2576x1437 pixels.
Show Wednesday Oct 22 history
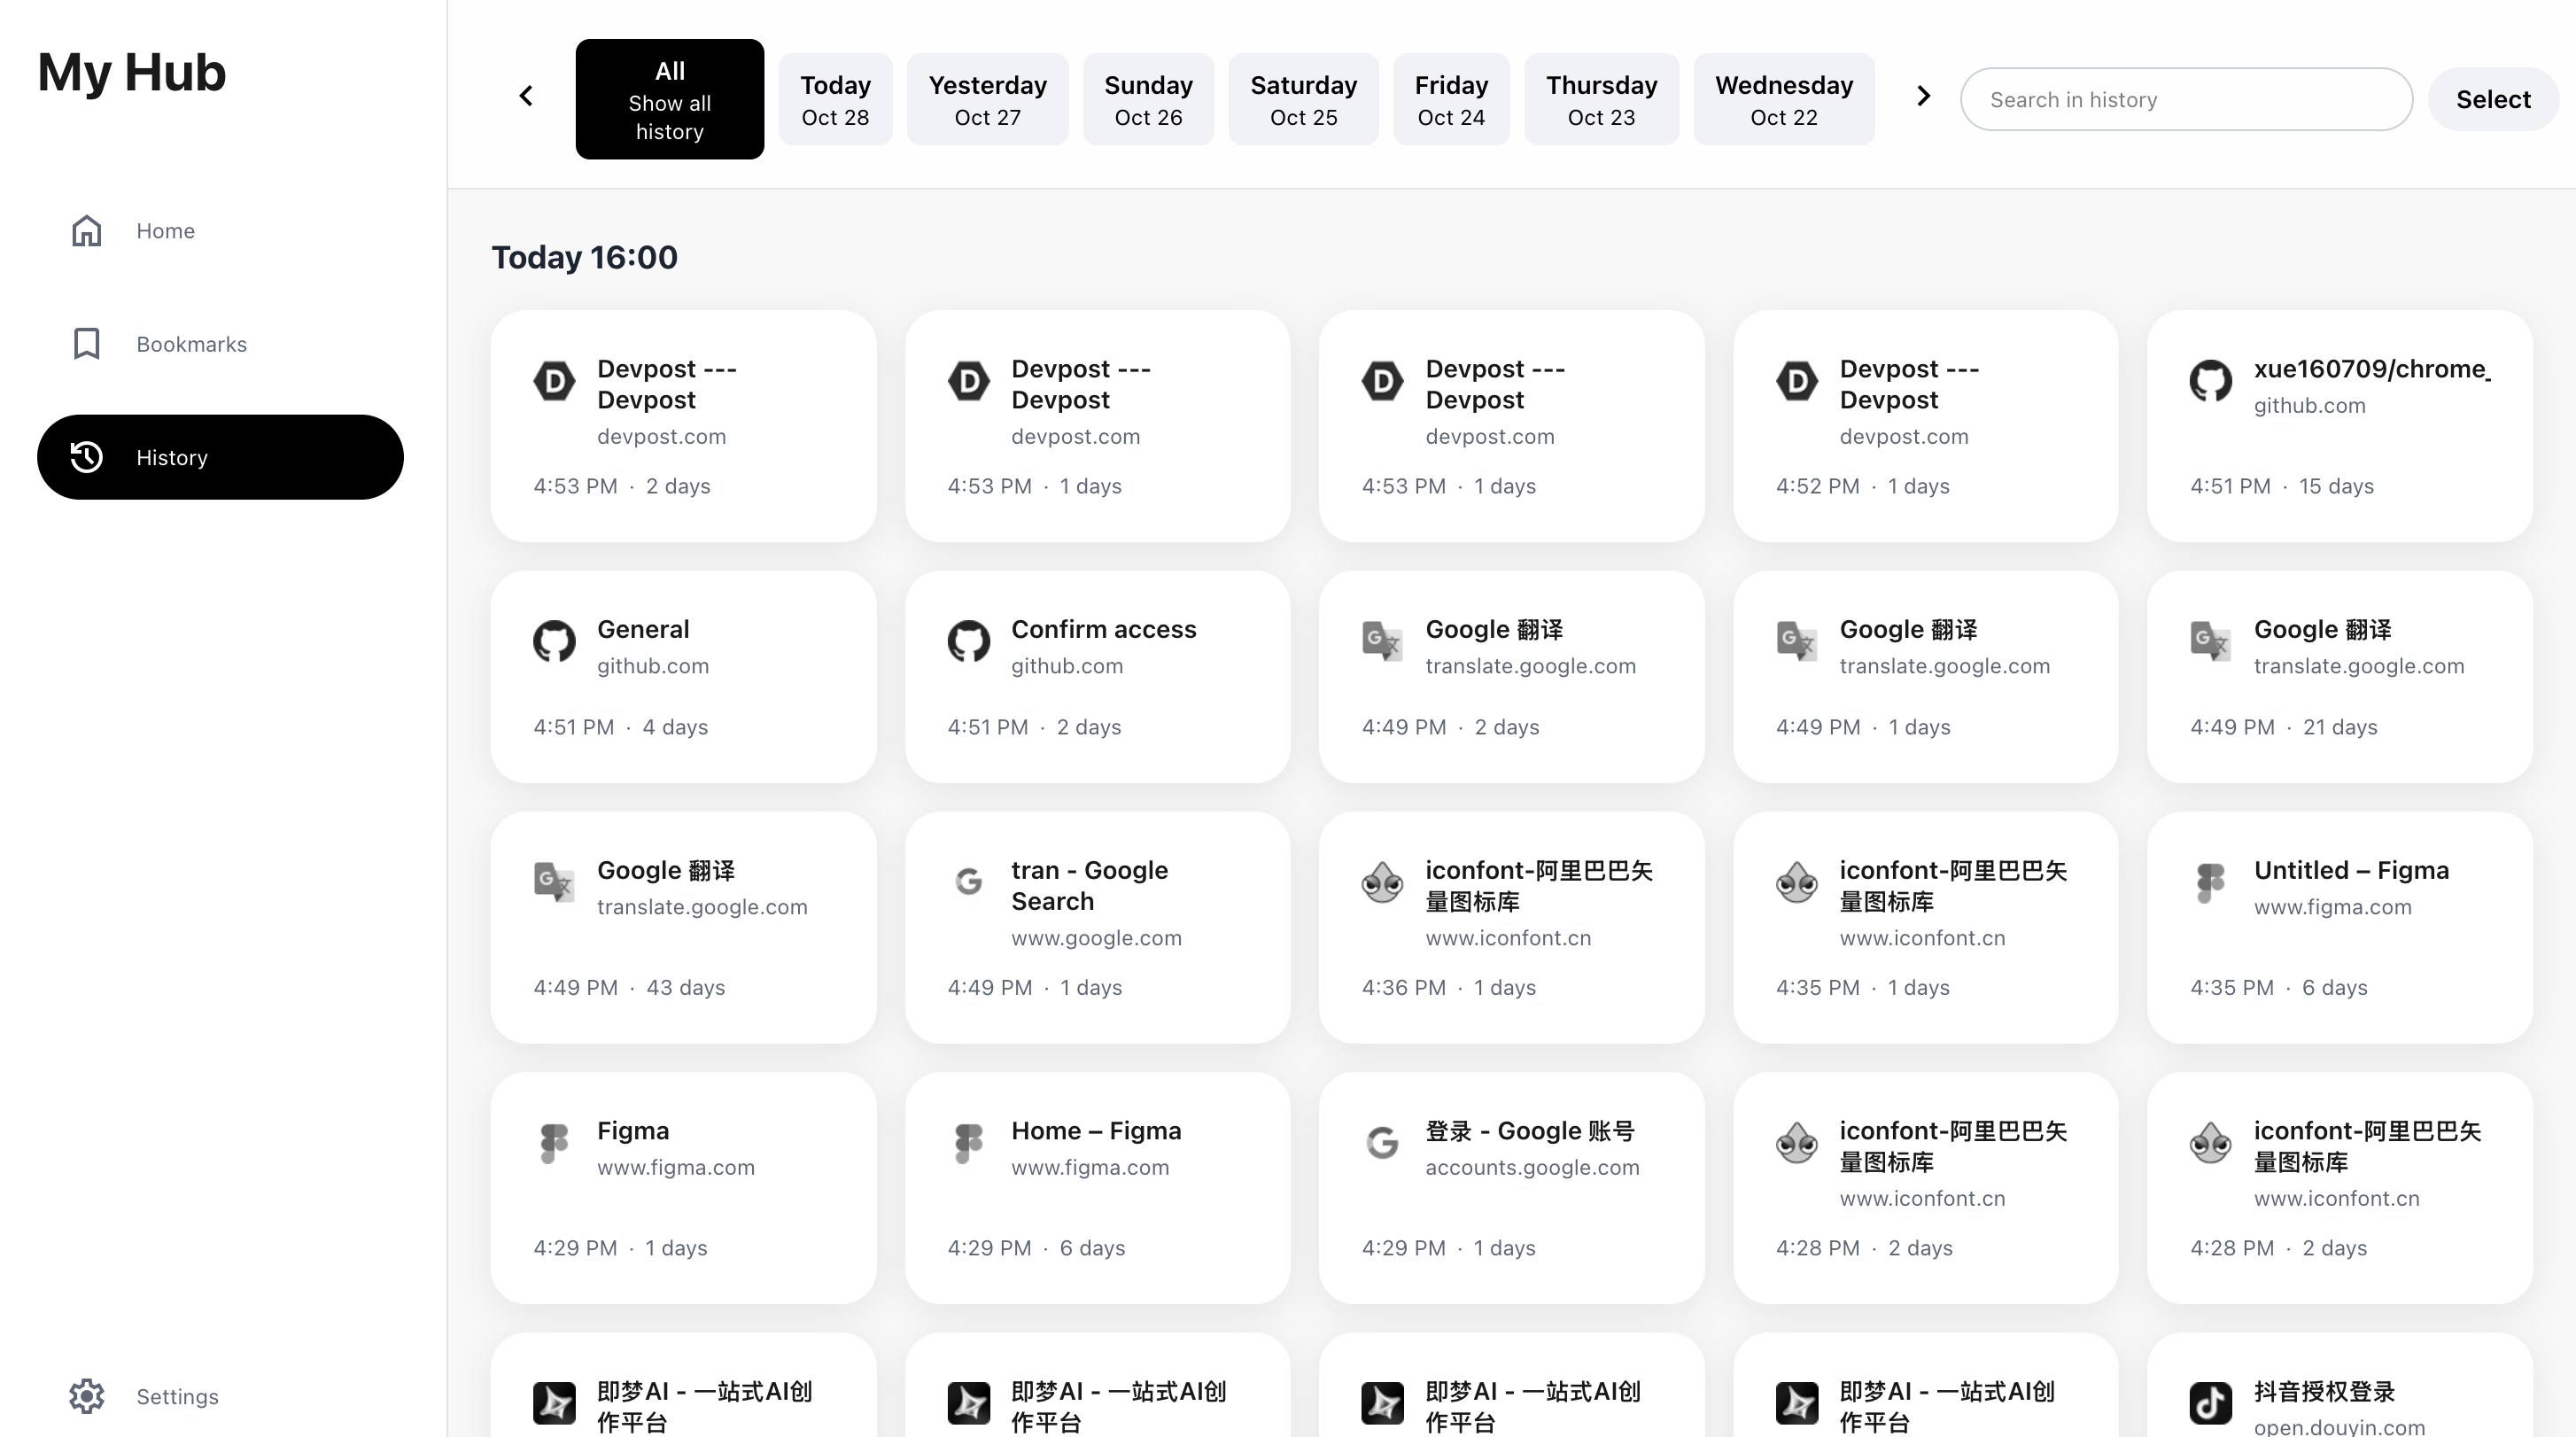pos(1783,99)
